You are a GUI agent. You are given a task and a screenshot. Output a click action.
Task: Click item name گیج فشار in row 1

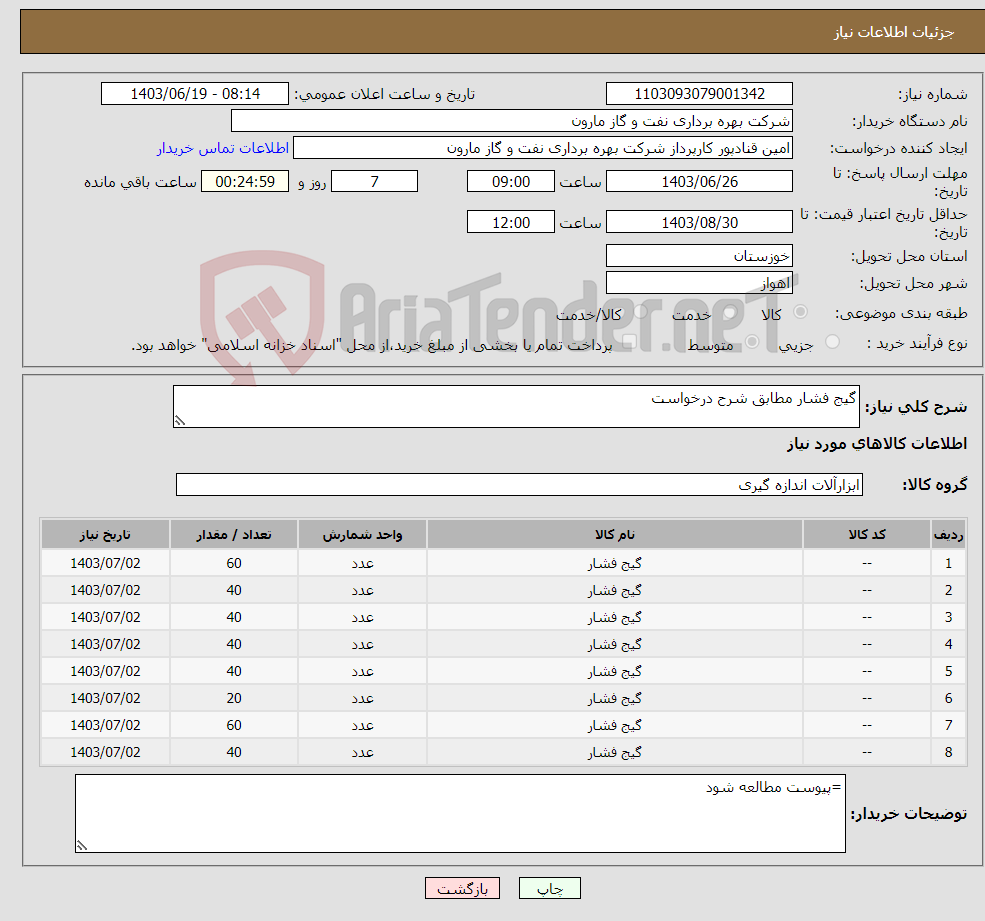(614, 563)
